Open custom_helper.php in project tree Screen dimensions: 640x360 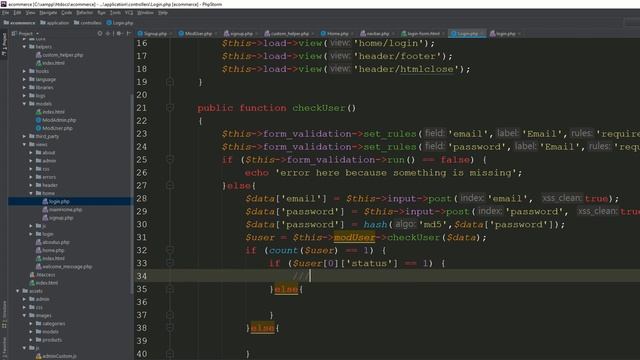(x=62, y=55)
